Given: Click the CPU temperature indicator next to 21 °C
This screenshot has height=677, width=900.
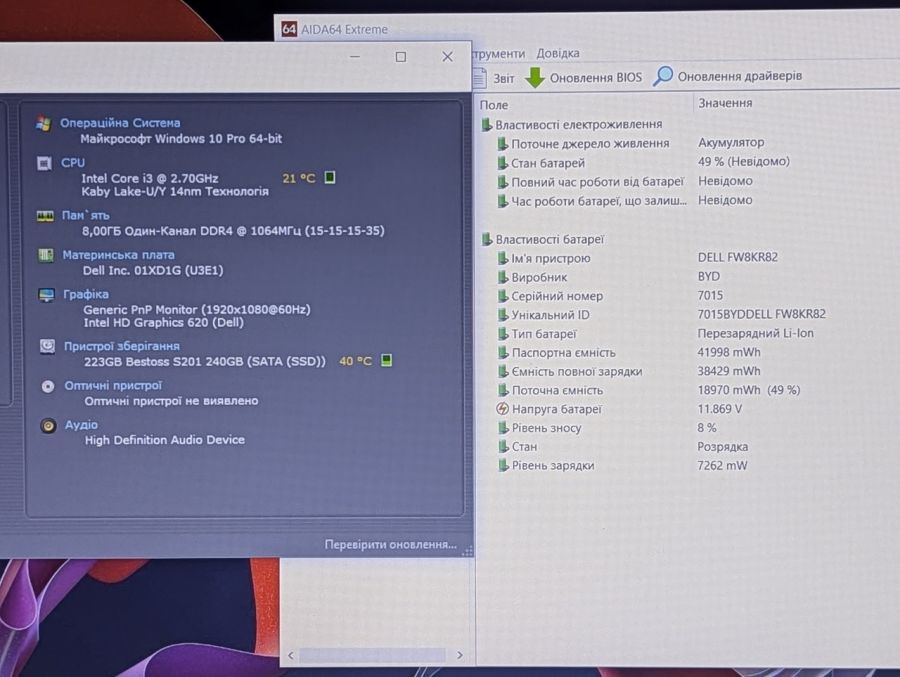Looking at the screenshot, I should click(329, 177).
